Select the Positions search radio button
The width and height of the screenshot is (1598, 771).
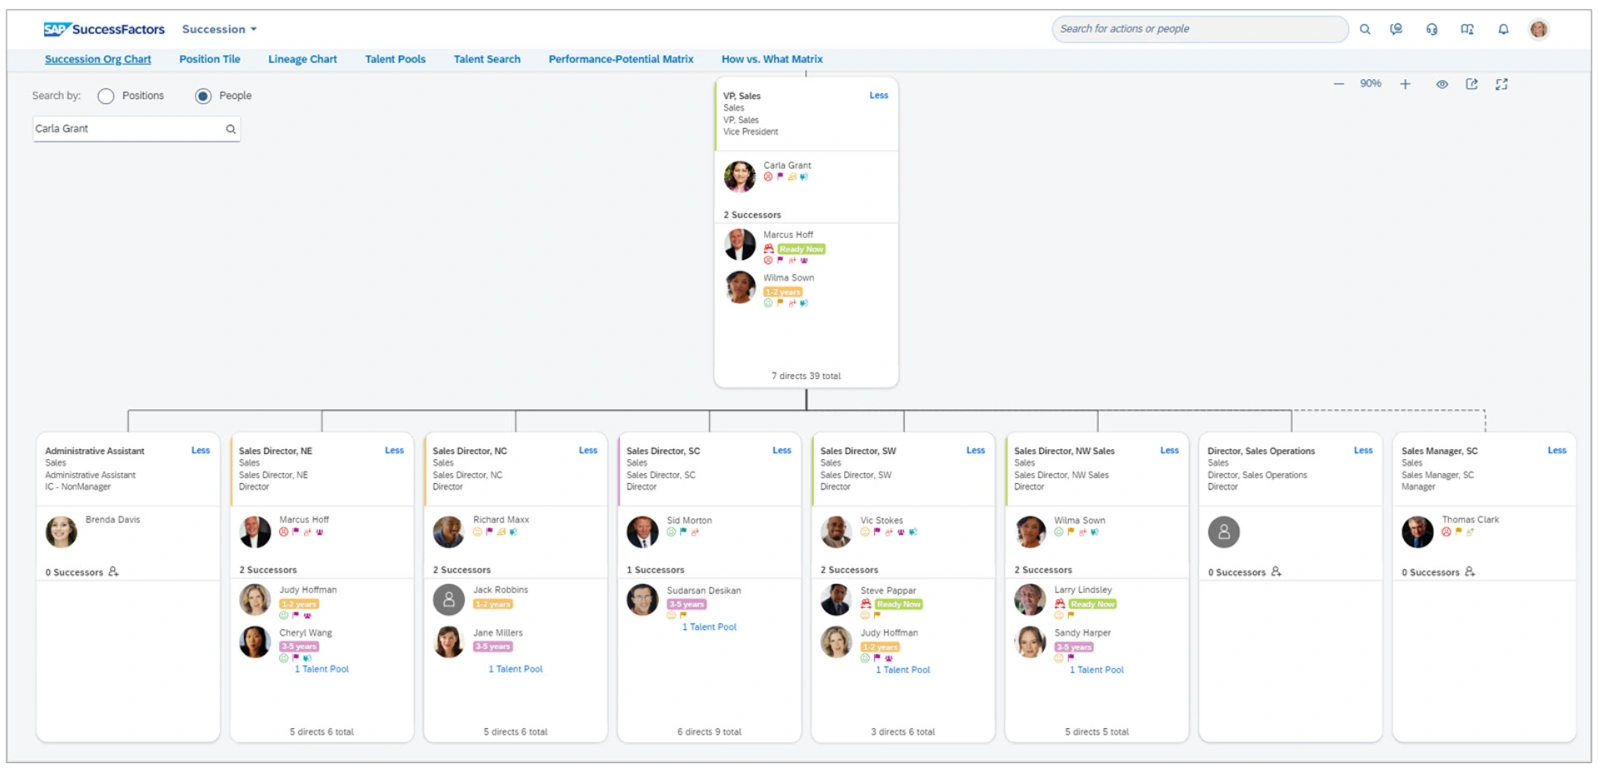[x=106, y=96]
